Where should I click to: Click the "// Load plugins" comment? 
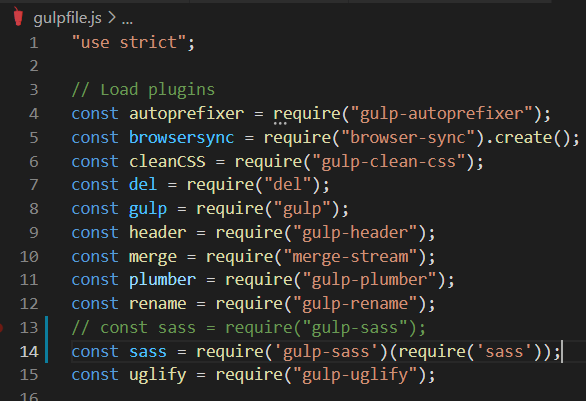click(x=143, y=90)
